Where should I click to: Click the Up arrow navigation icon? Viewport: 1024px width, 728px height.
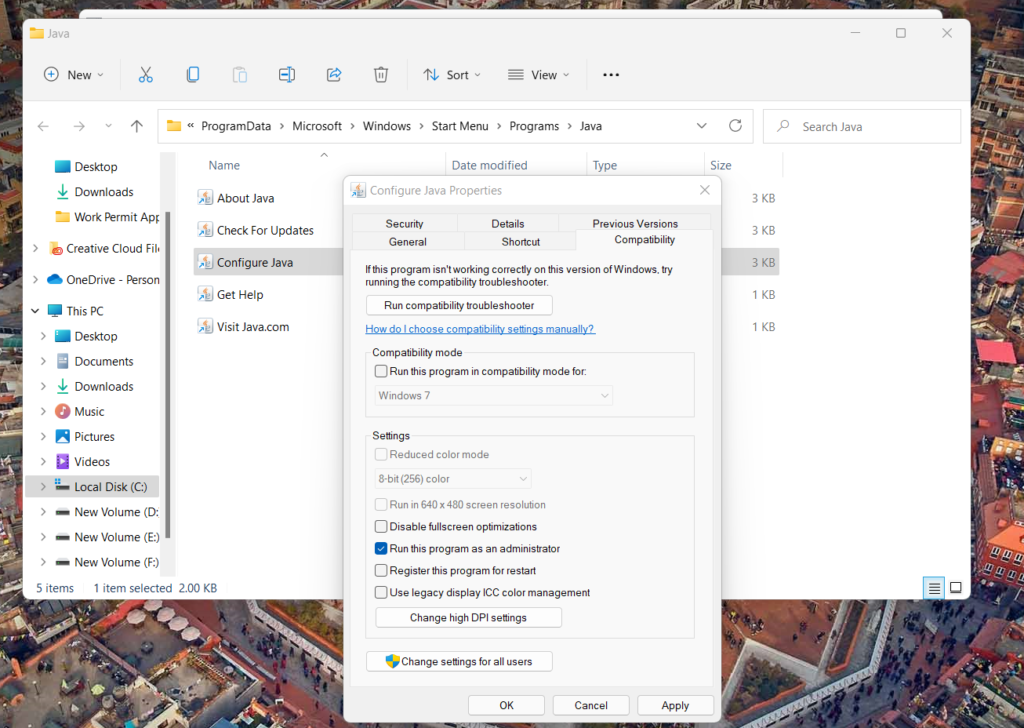(137, 127)
